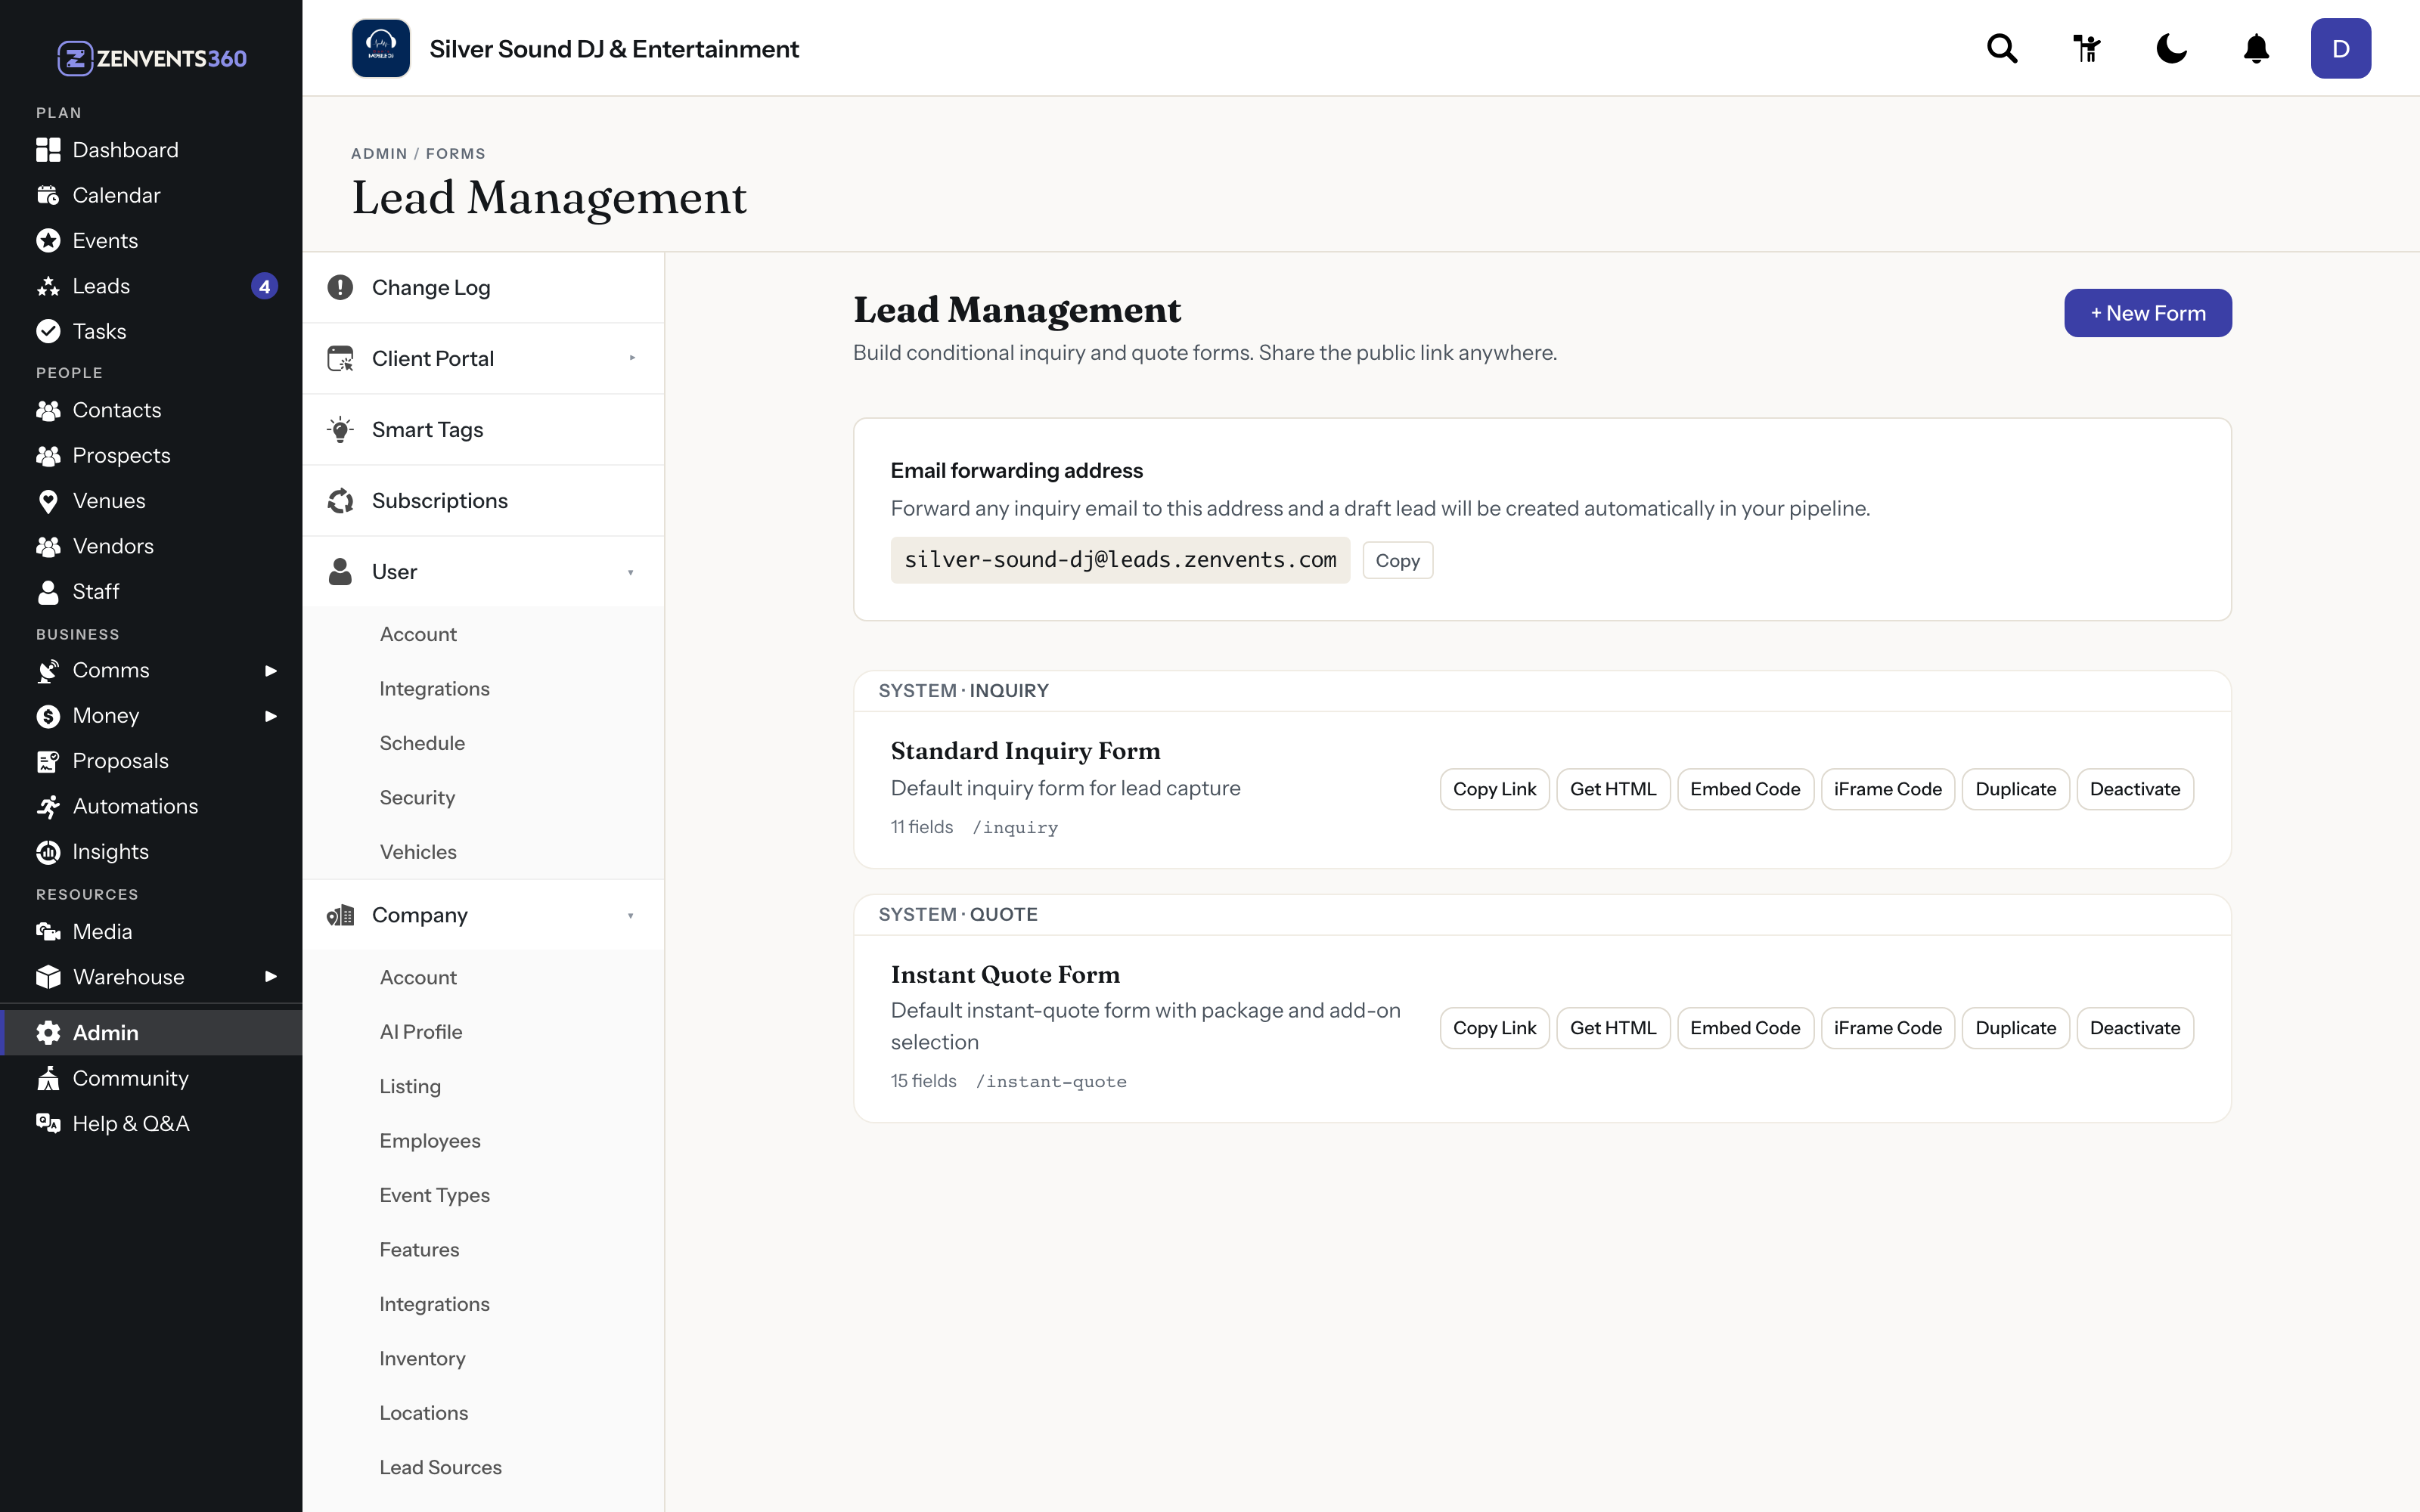Screen dimensions: 2420x1512
Task: Get Embed Code for Standard Inquiry Form
Action: tap(1745, 789)
